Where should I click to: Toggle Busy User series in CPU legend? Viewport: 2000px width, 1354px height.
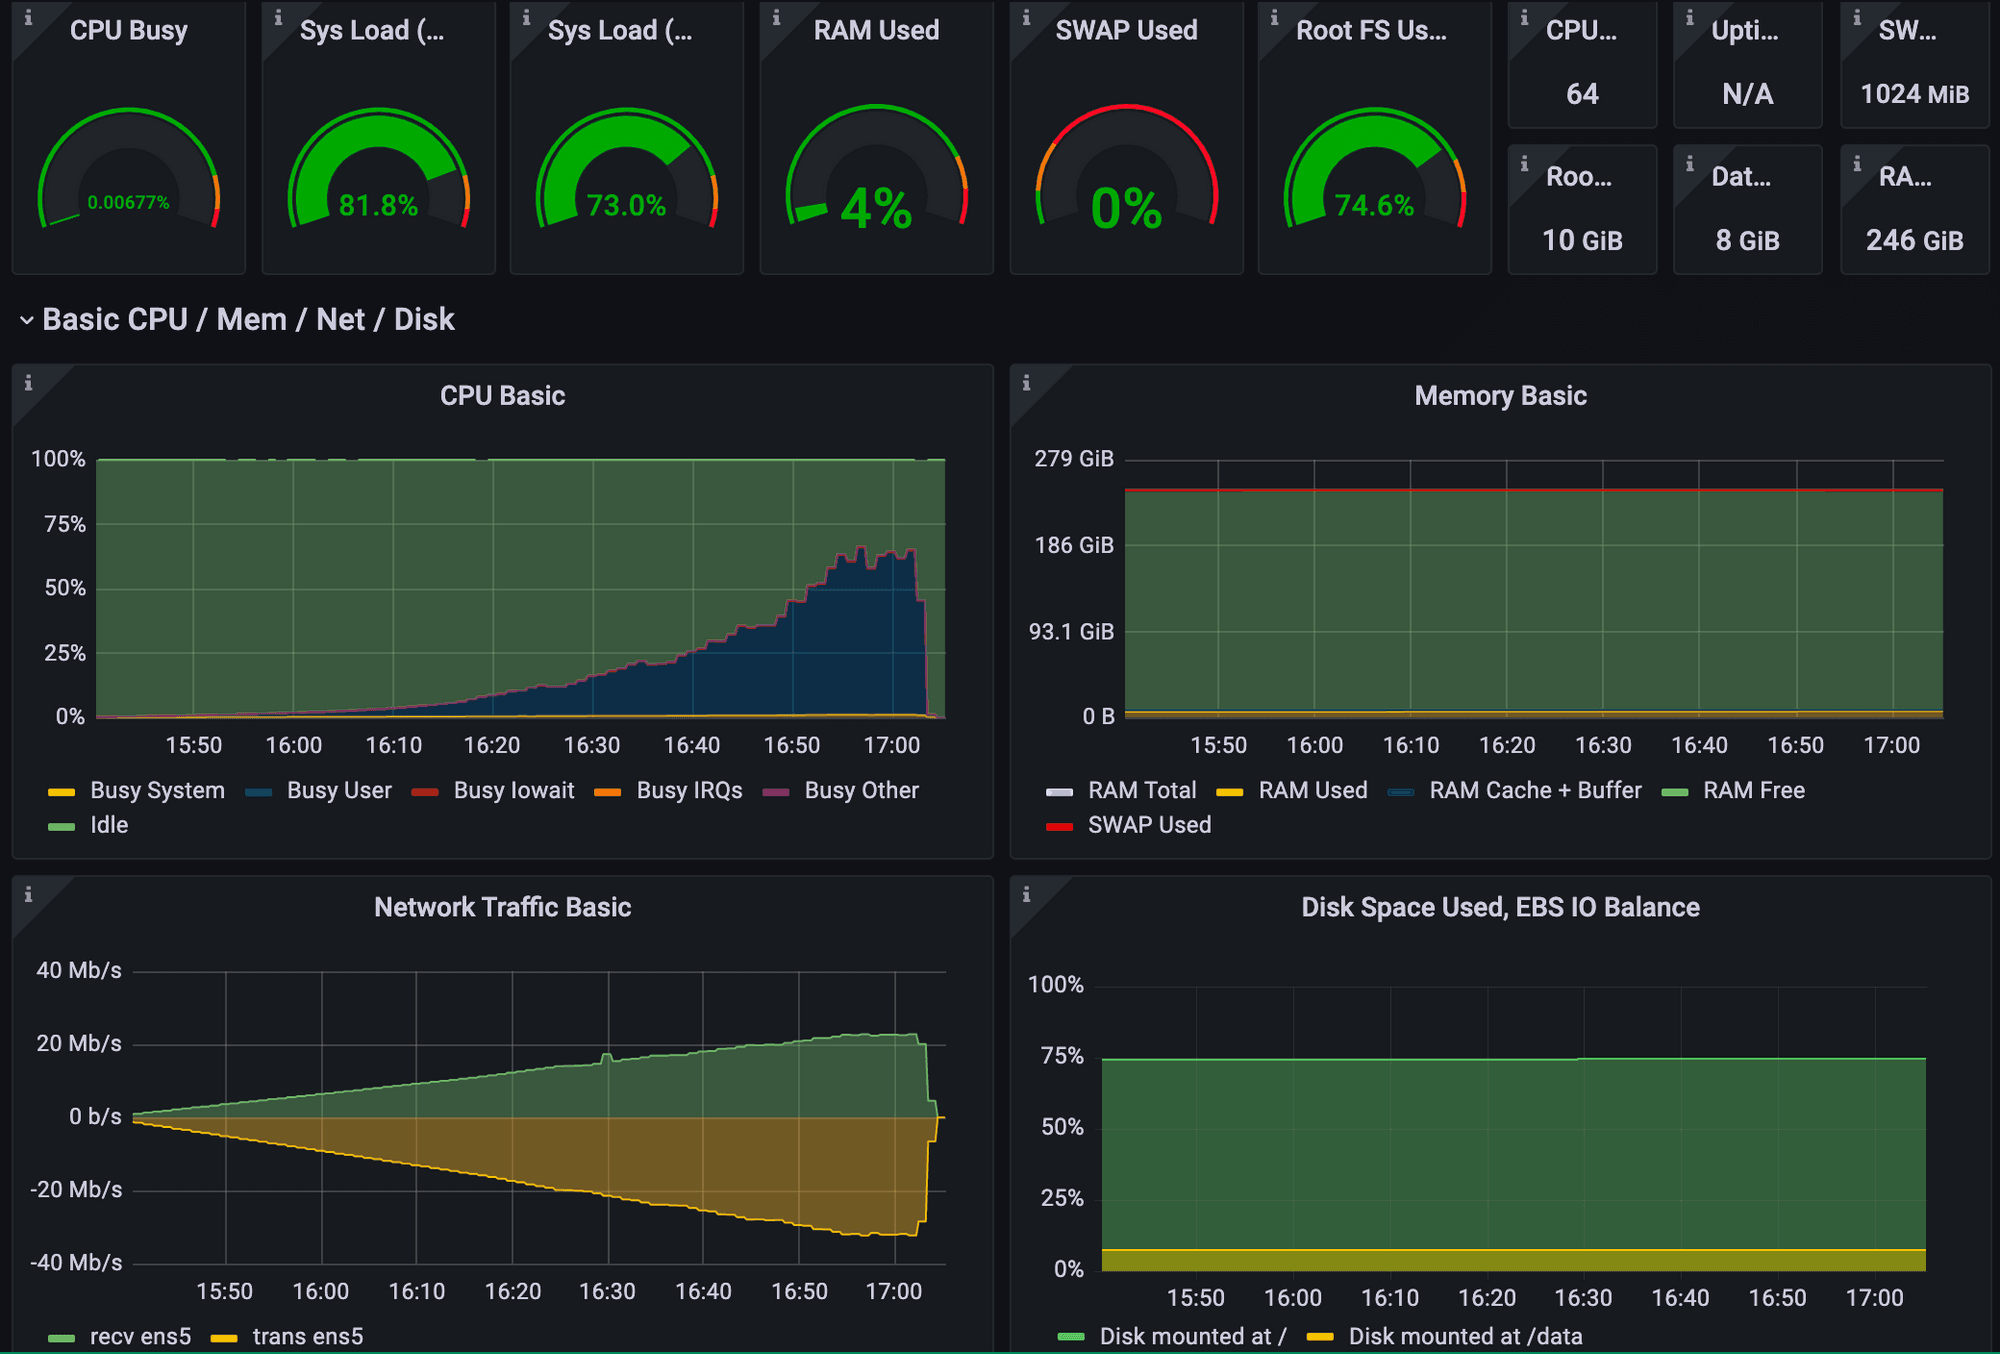(x=338, y=790)
